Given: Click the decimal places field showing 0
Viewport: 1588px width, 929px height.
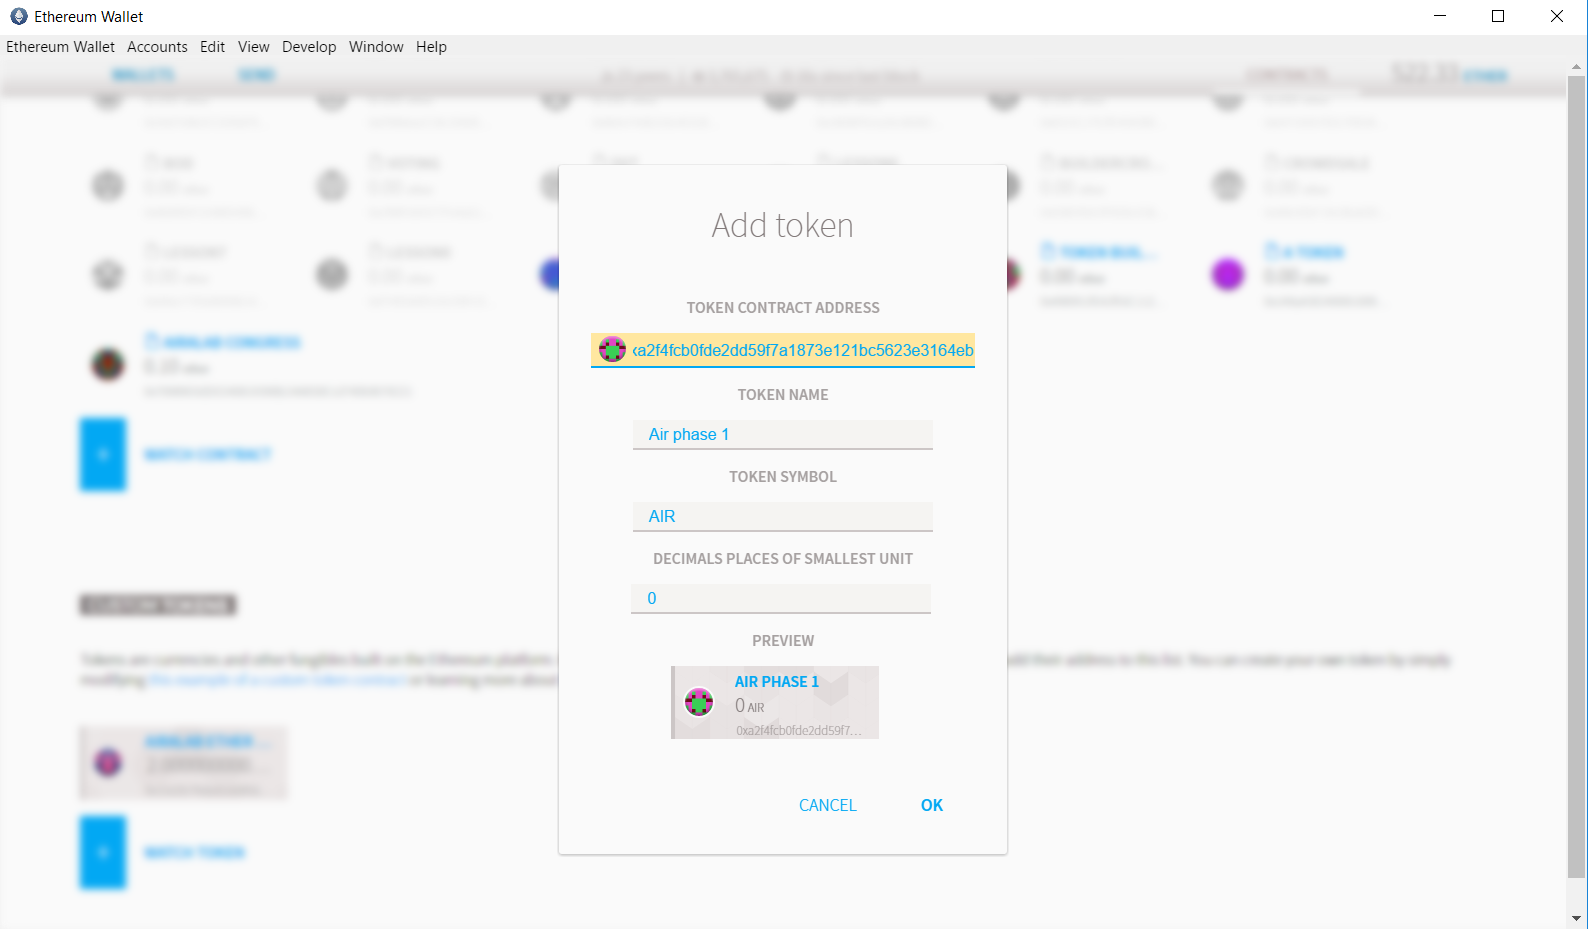Looking at the screenshot, I should click(x=782, y=598).
